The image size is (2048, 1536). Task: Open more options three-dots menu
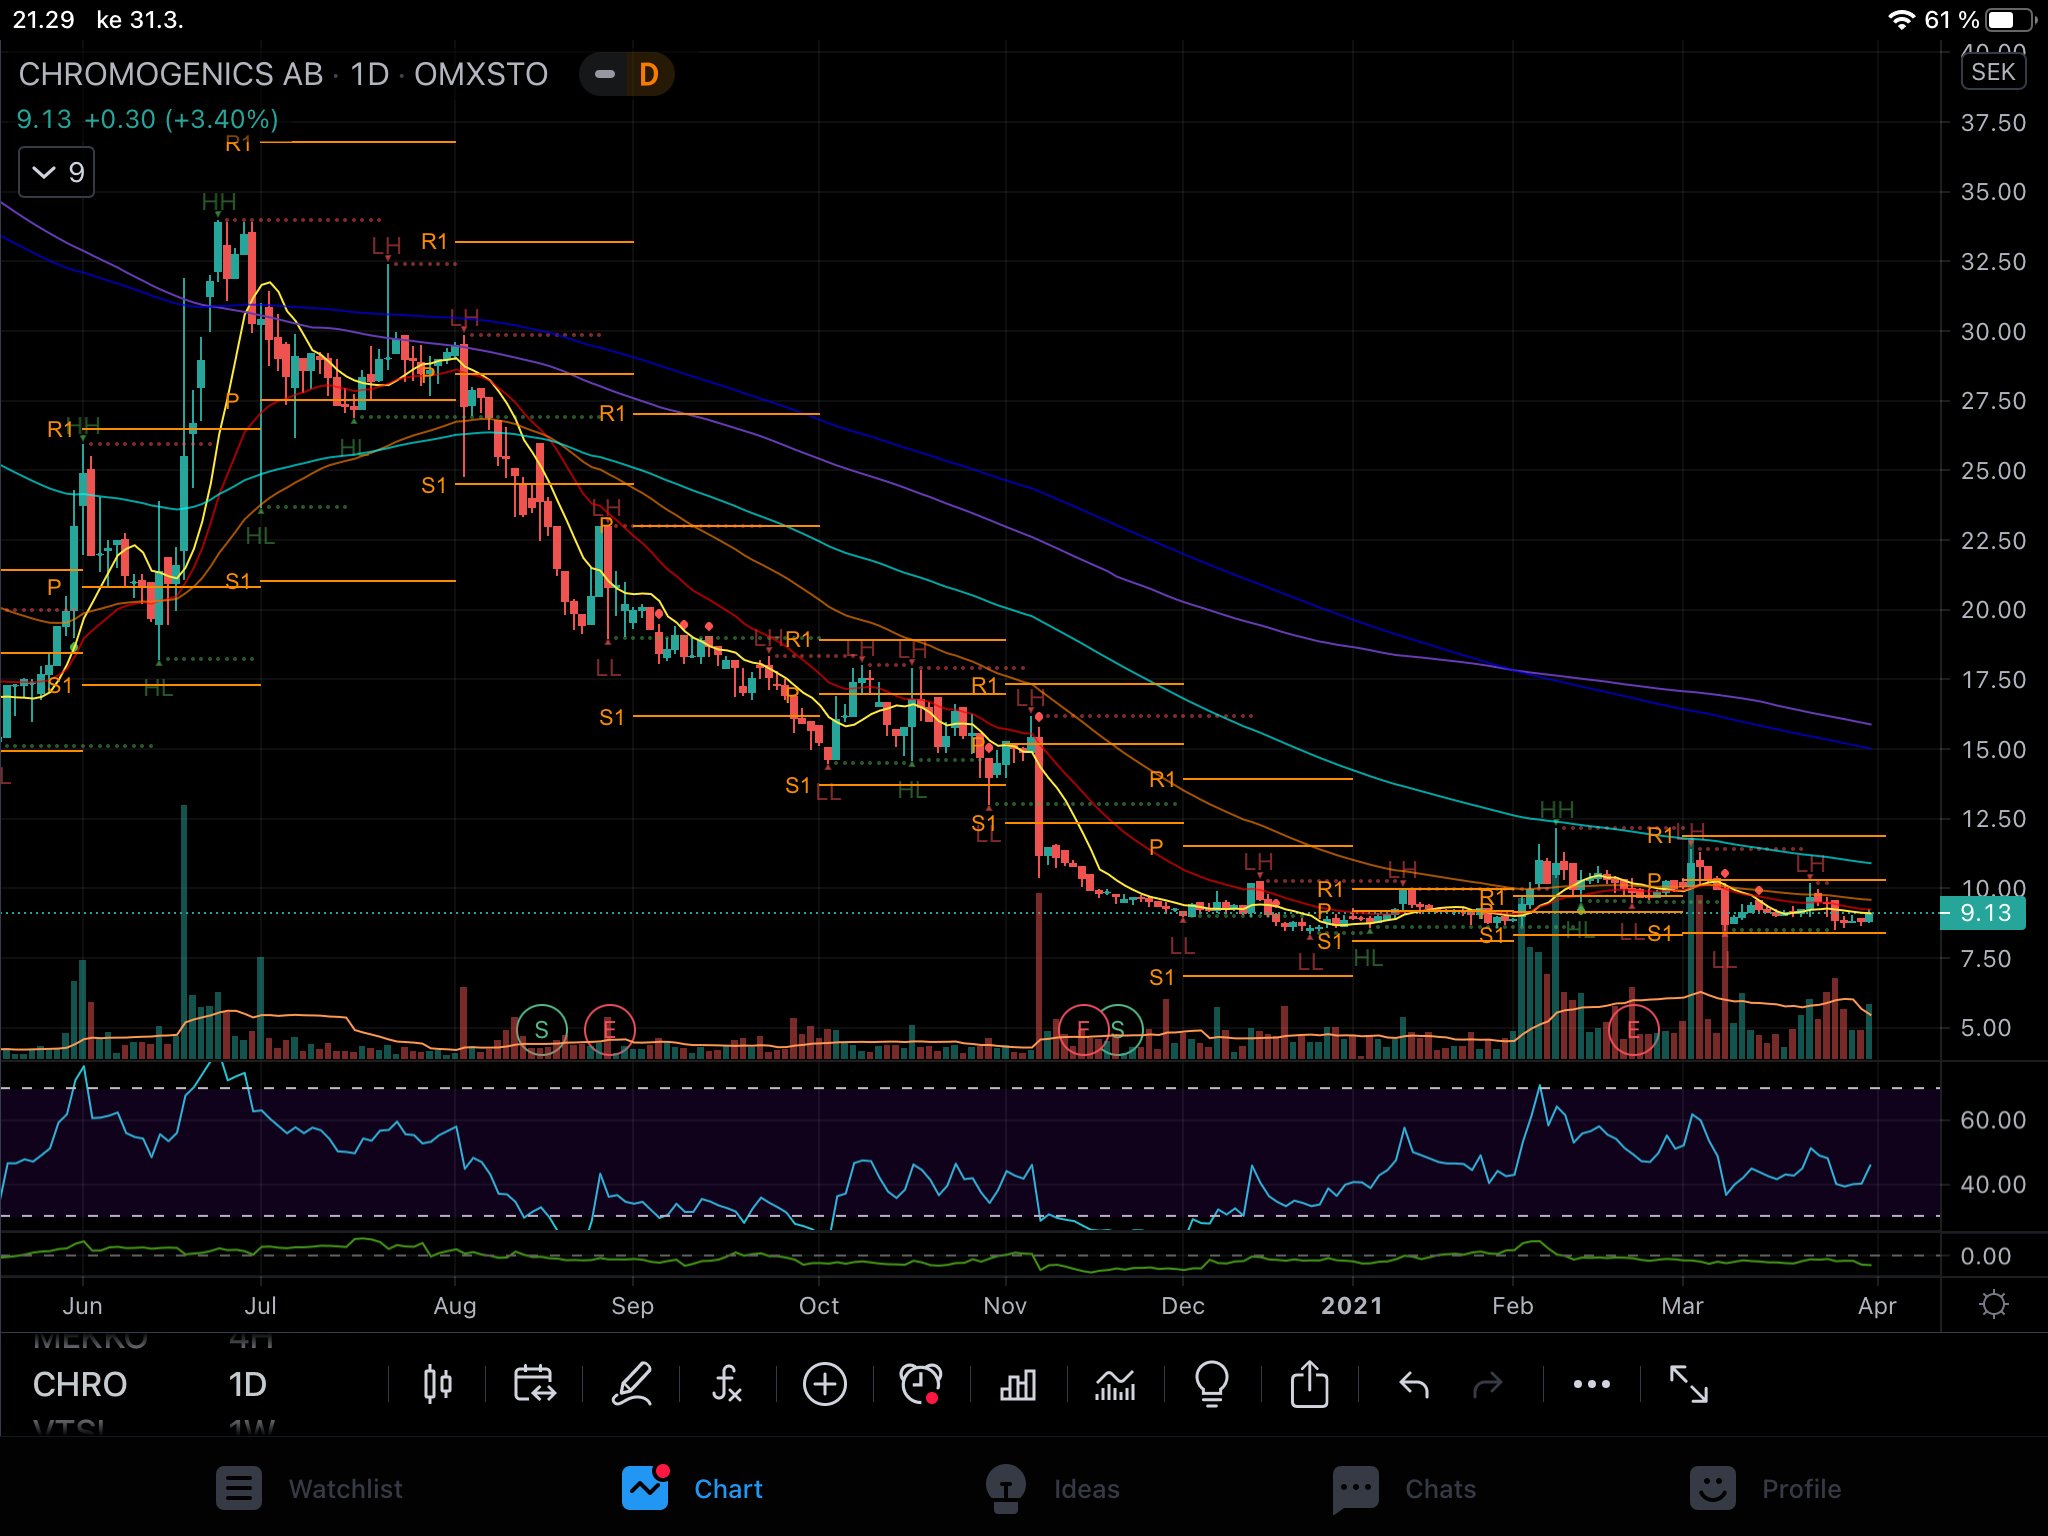(1591, 1384)
